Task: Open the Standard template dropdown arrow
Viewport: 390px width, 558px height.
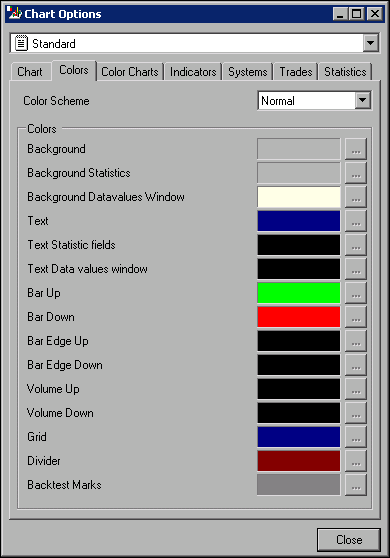Action: click(x=370, y=43)
